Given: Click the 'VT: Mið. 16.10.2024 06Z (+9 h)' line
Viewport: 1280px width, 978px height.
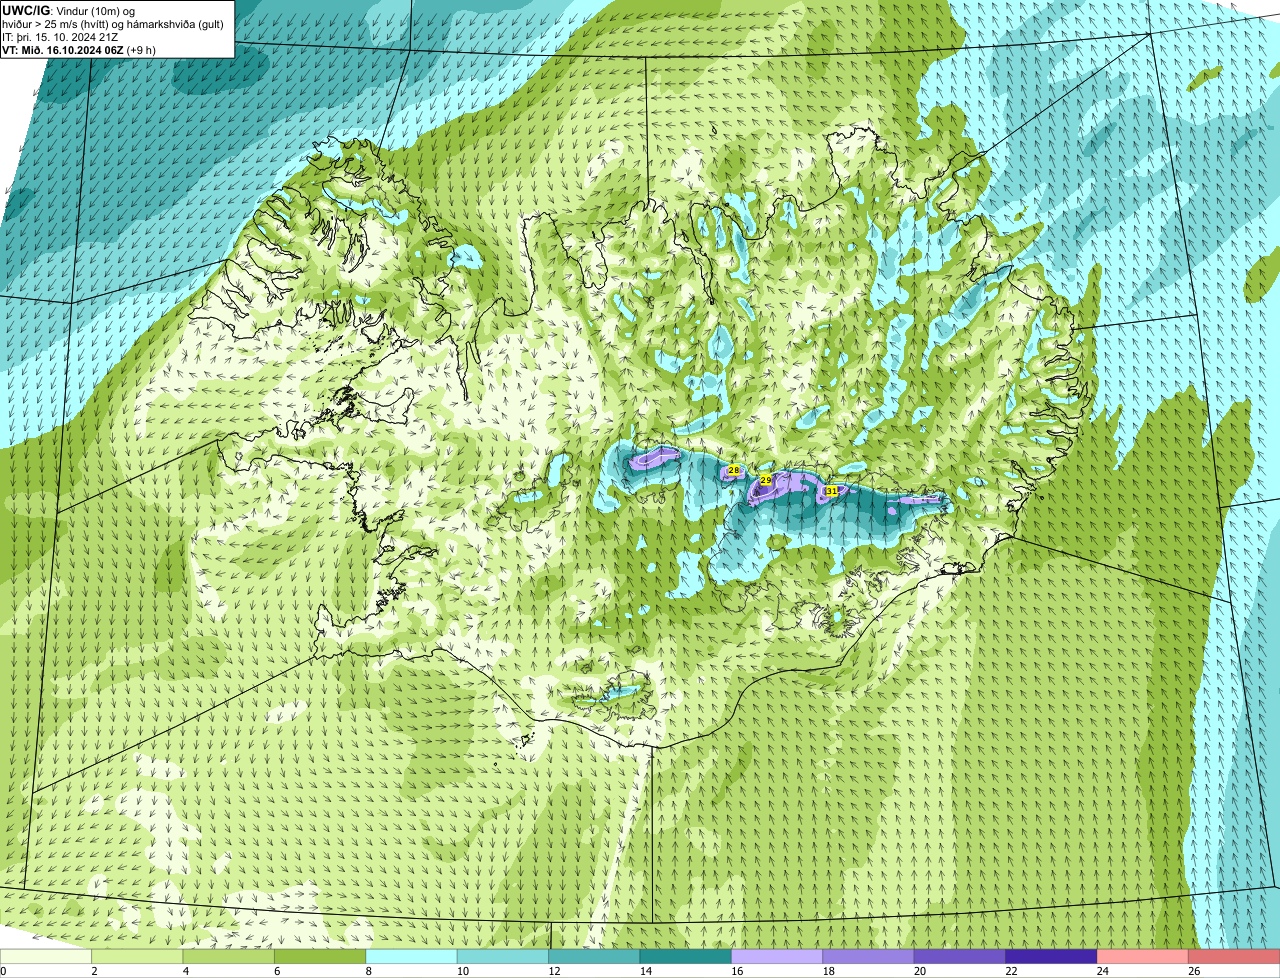Looking at the screenshot, I should pos(79,49).
